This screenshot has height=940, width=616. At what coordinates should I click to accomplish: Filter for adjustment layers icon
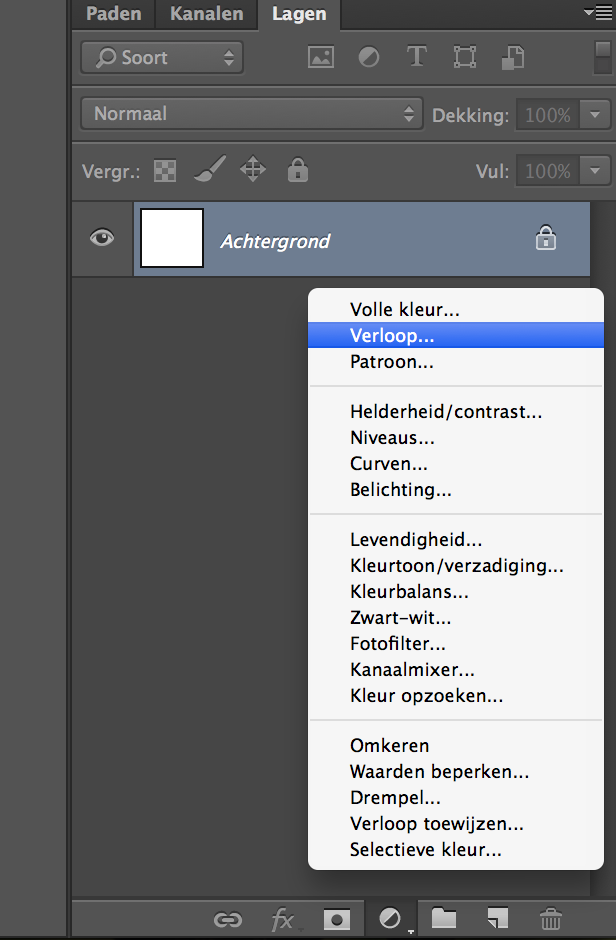(x=369, y=58)
